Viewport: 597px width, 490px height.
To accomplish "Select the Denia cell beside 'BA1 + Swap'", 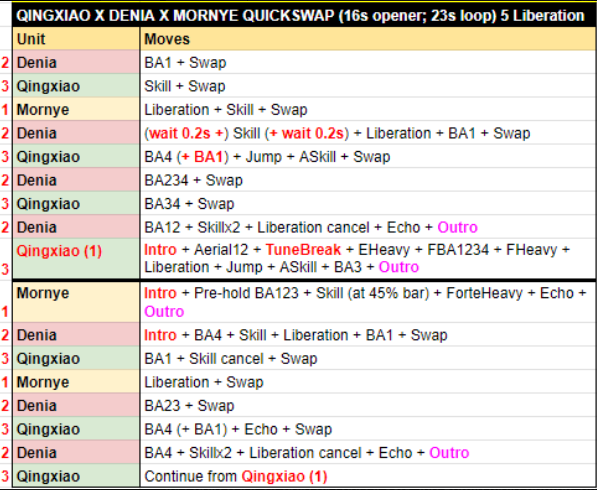I will tap(76, 62).
